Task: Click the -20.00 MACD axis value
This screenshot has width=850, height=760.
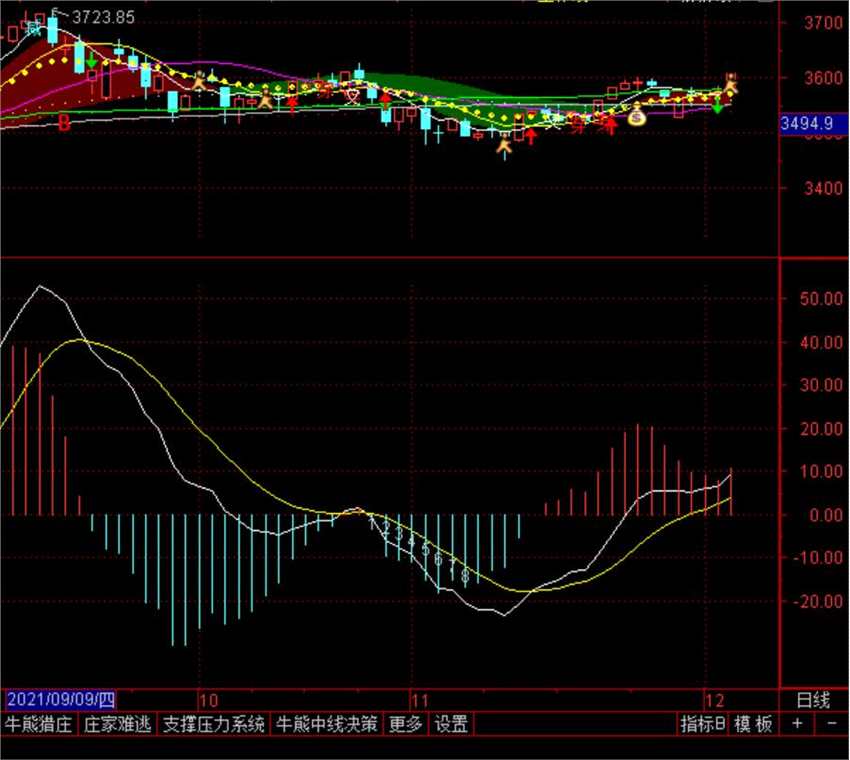Action: (x=817, y=601)
